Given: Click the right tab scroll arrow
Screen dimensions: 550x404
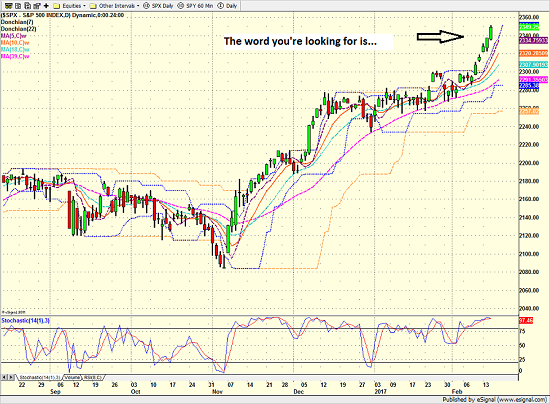Looking at the screenshot, I should pos(11,377).
